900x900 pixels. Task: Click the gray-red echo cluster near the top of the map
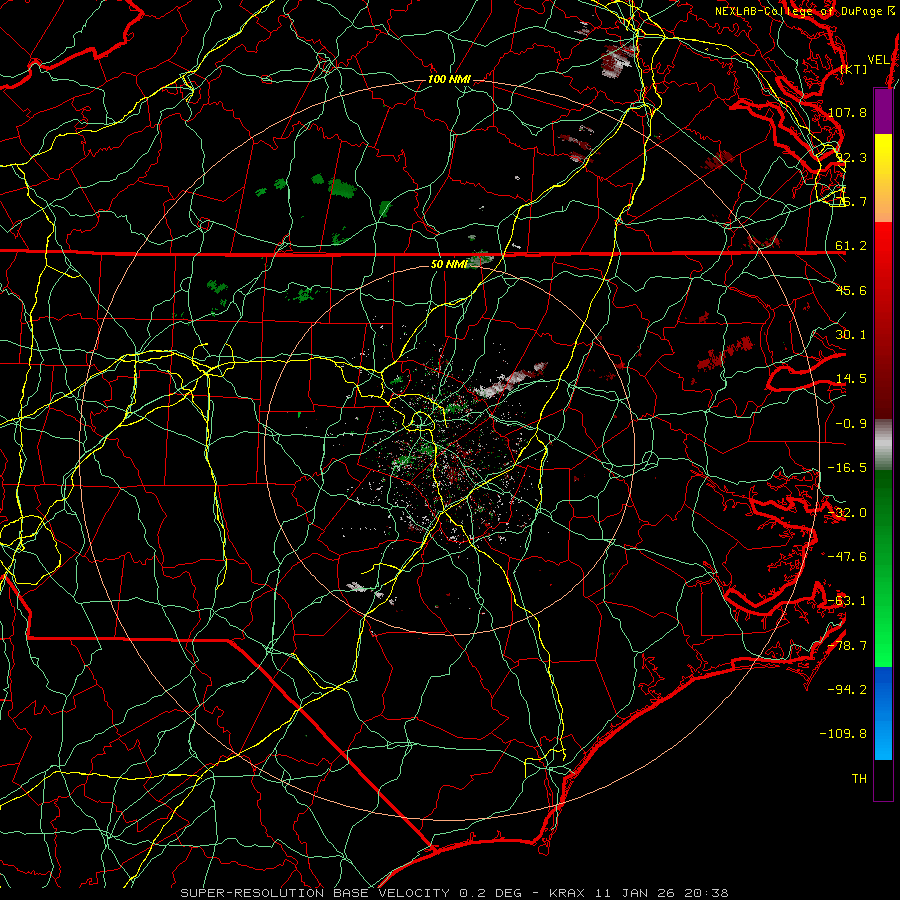(x=618, y=60)
